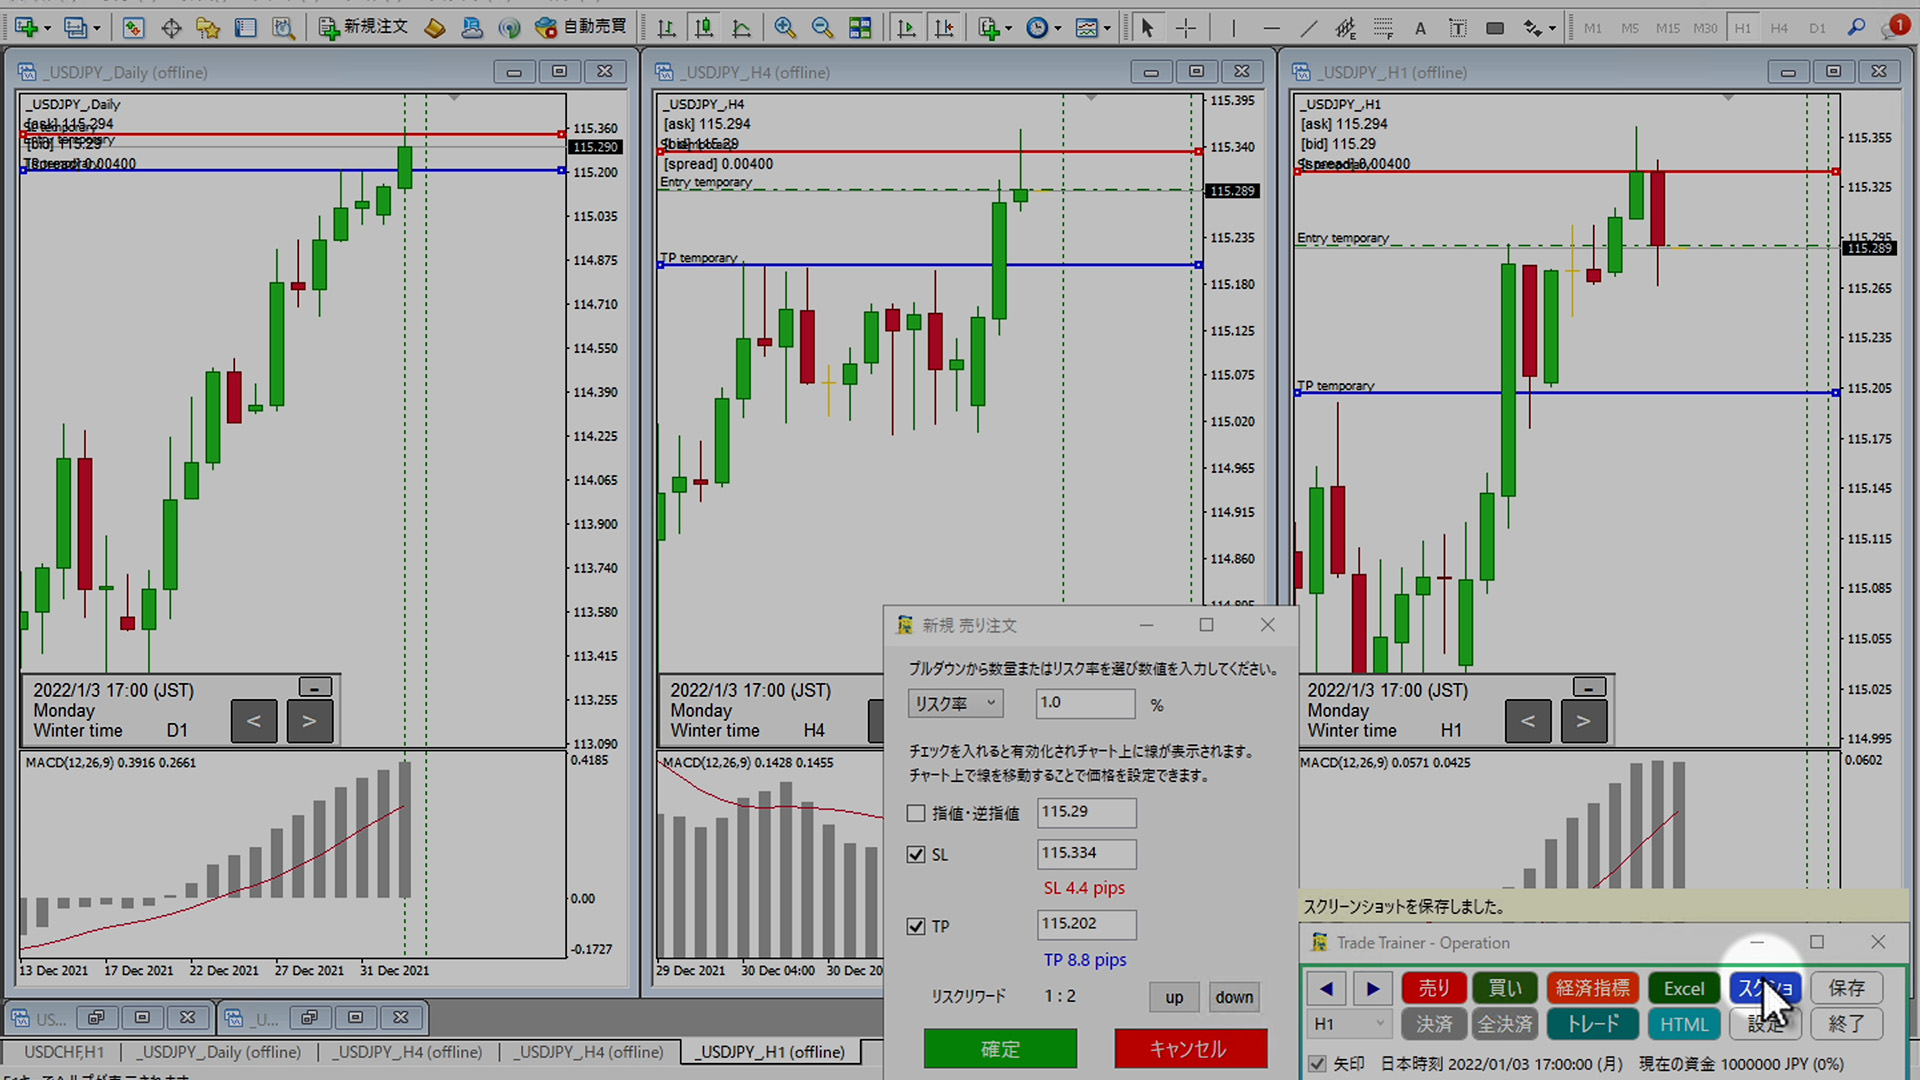Switch to the USDCHF,H1 tab
Screen dimensions: 1920x1080
point(64,1051)
